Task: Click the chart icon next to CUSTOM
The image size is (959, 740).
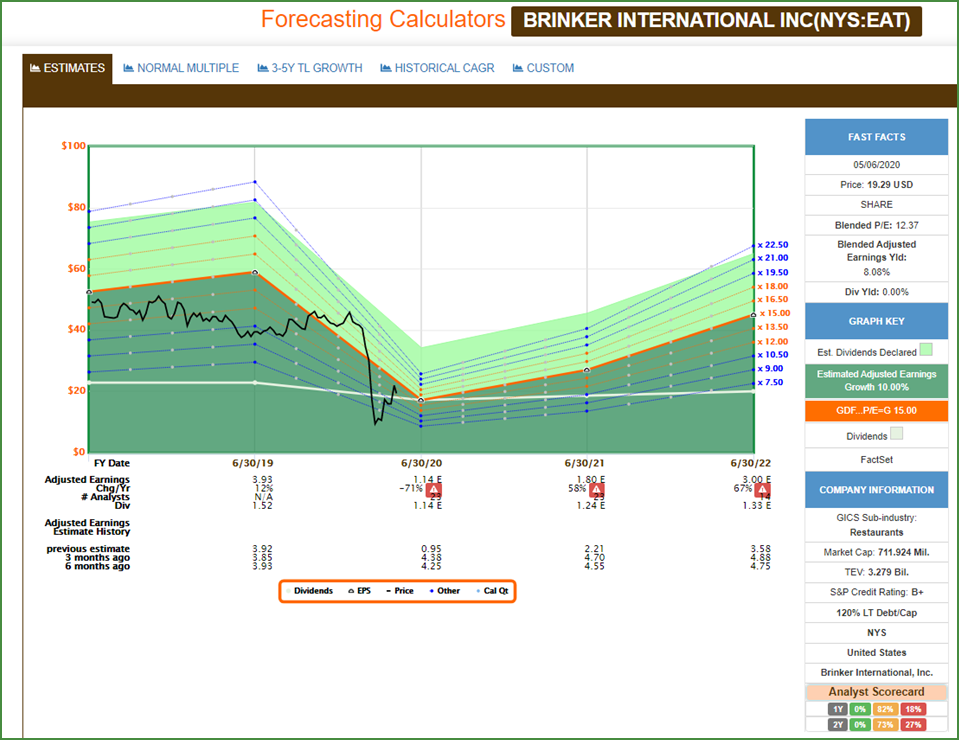Action: [518, 68]
